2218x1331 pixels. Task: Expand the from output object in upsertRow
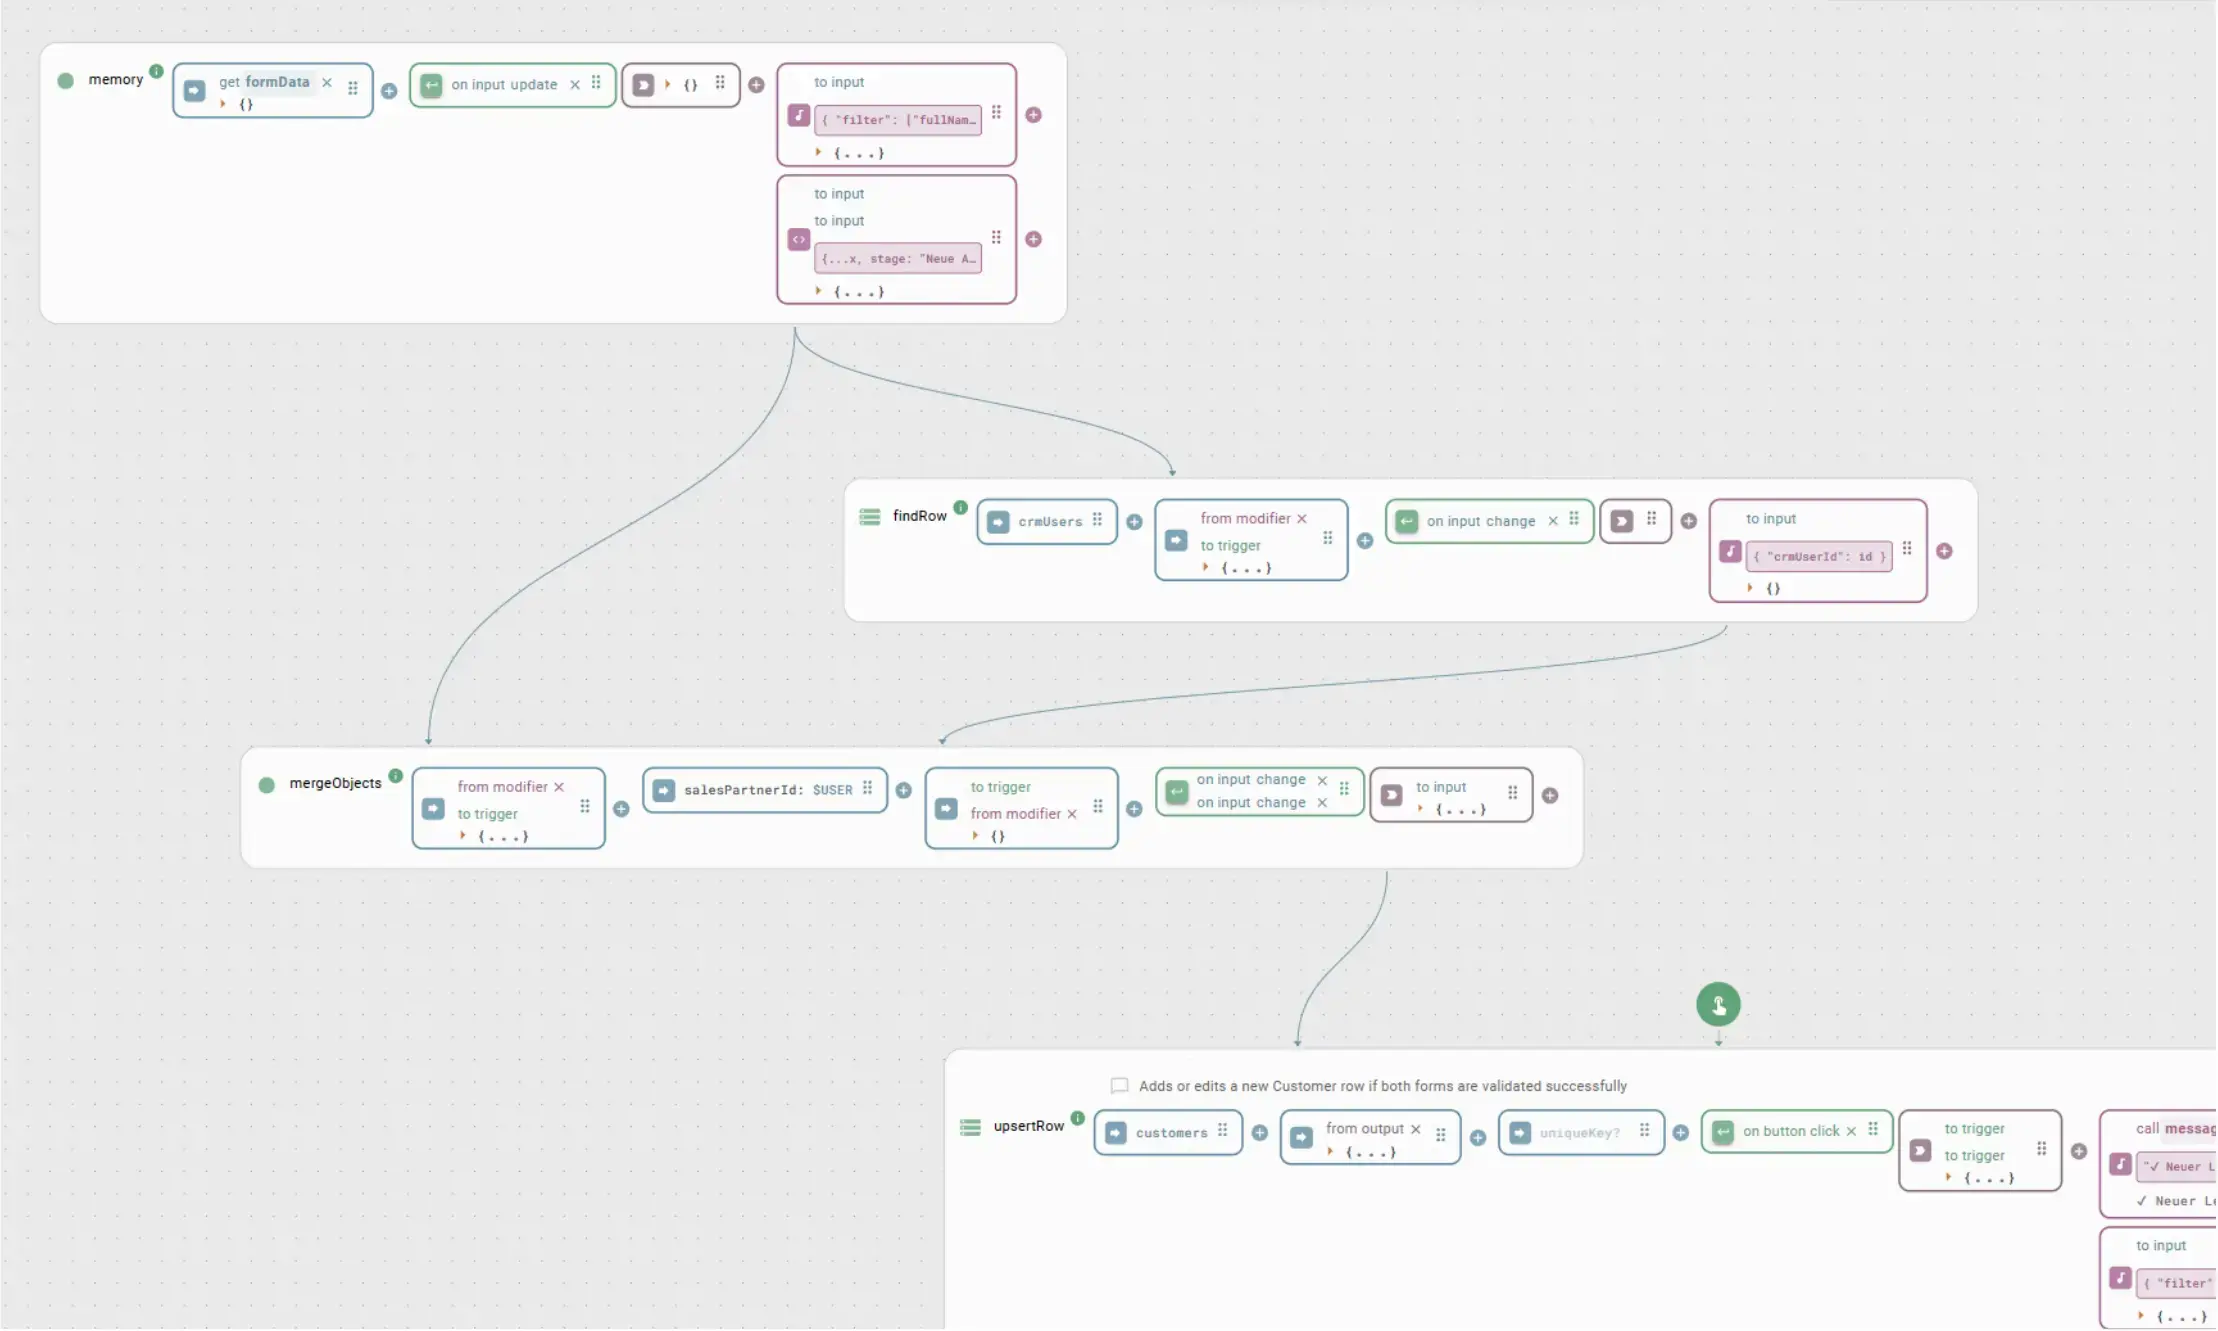pos(1330,1152)
